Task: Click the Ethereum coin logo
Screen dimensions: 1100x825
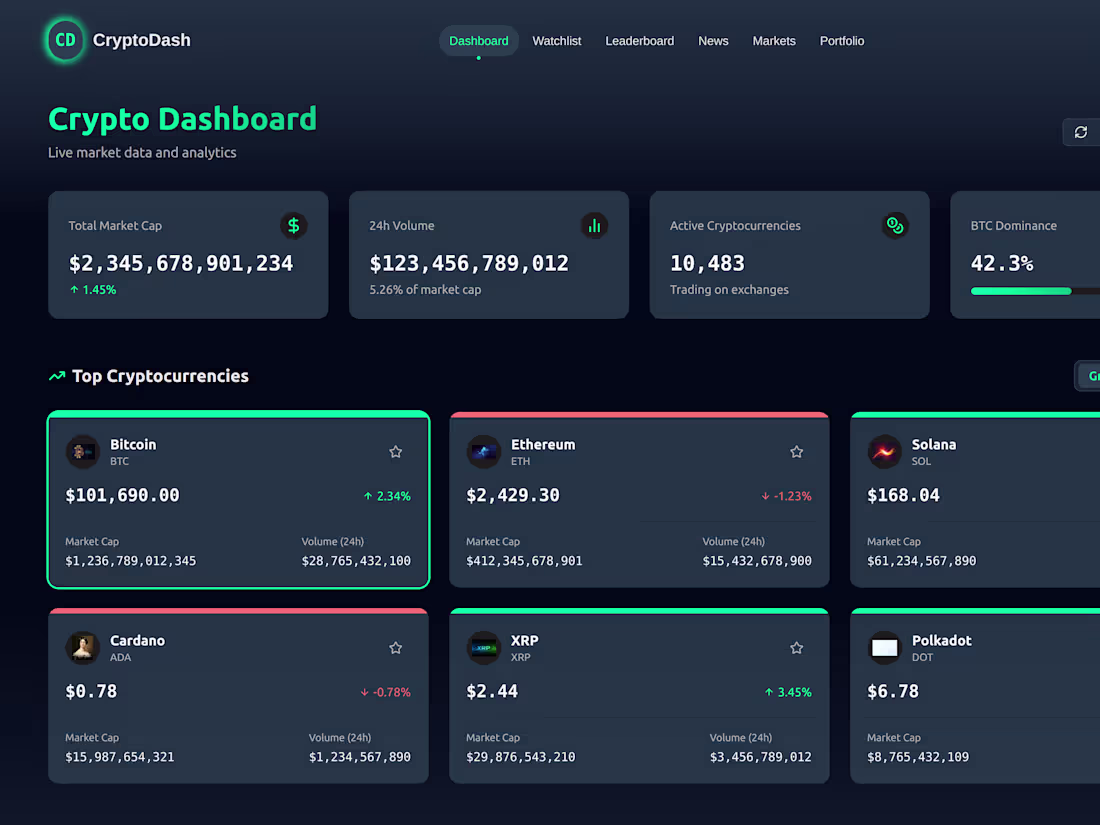Action: (x=484, y=452)
